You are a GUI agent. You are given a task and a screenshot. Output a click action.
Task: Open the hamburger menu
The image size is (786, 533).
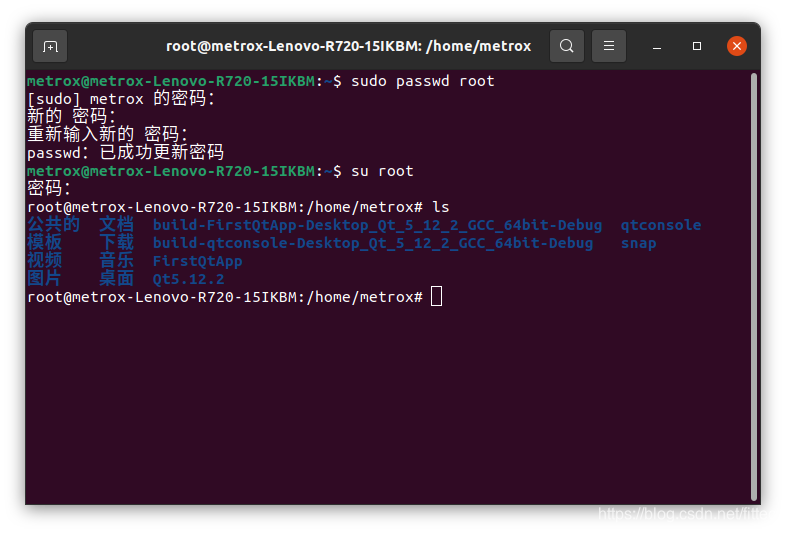[609, 46]
